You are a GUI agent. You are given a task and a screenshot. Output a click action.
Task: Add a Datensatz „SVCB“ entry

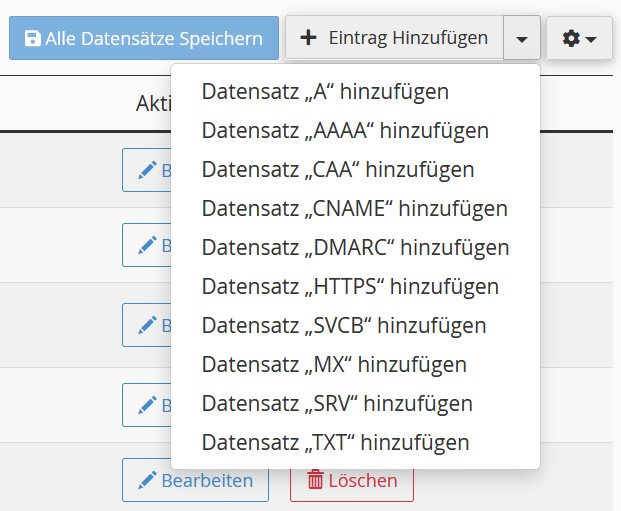(x=355, y=326)
